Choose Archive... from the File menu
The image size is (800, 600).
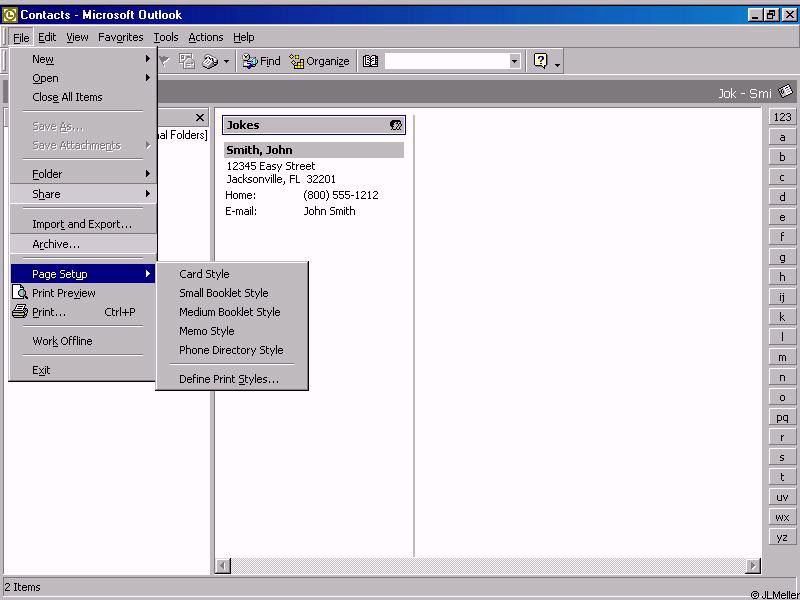[84, 244]
